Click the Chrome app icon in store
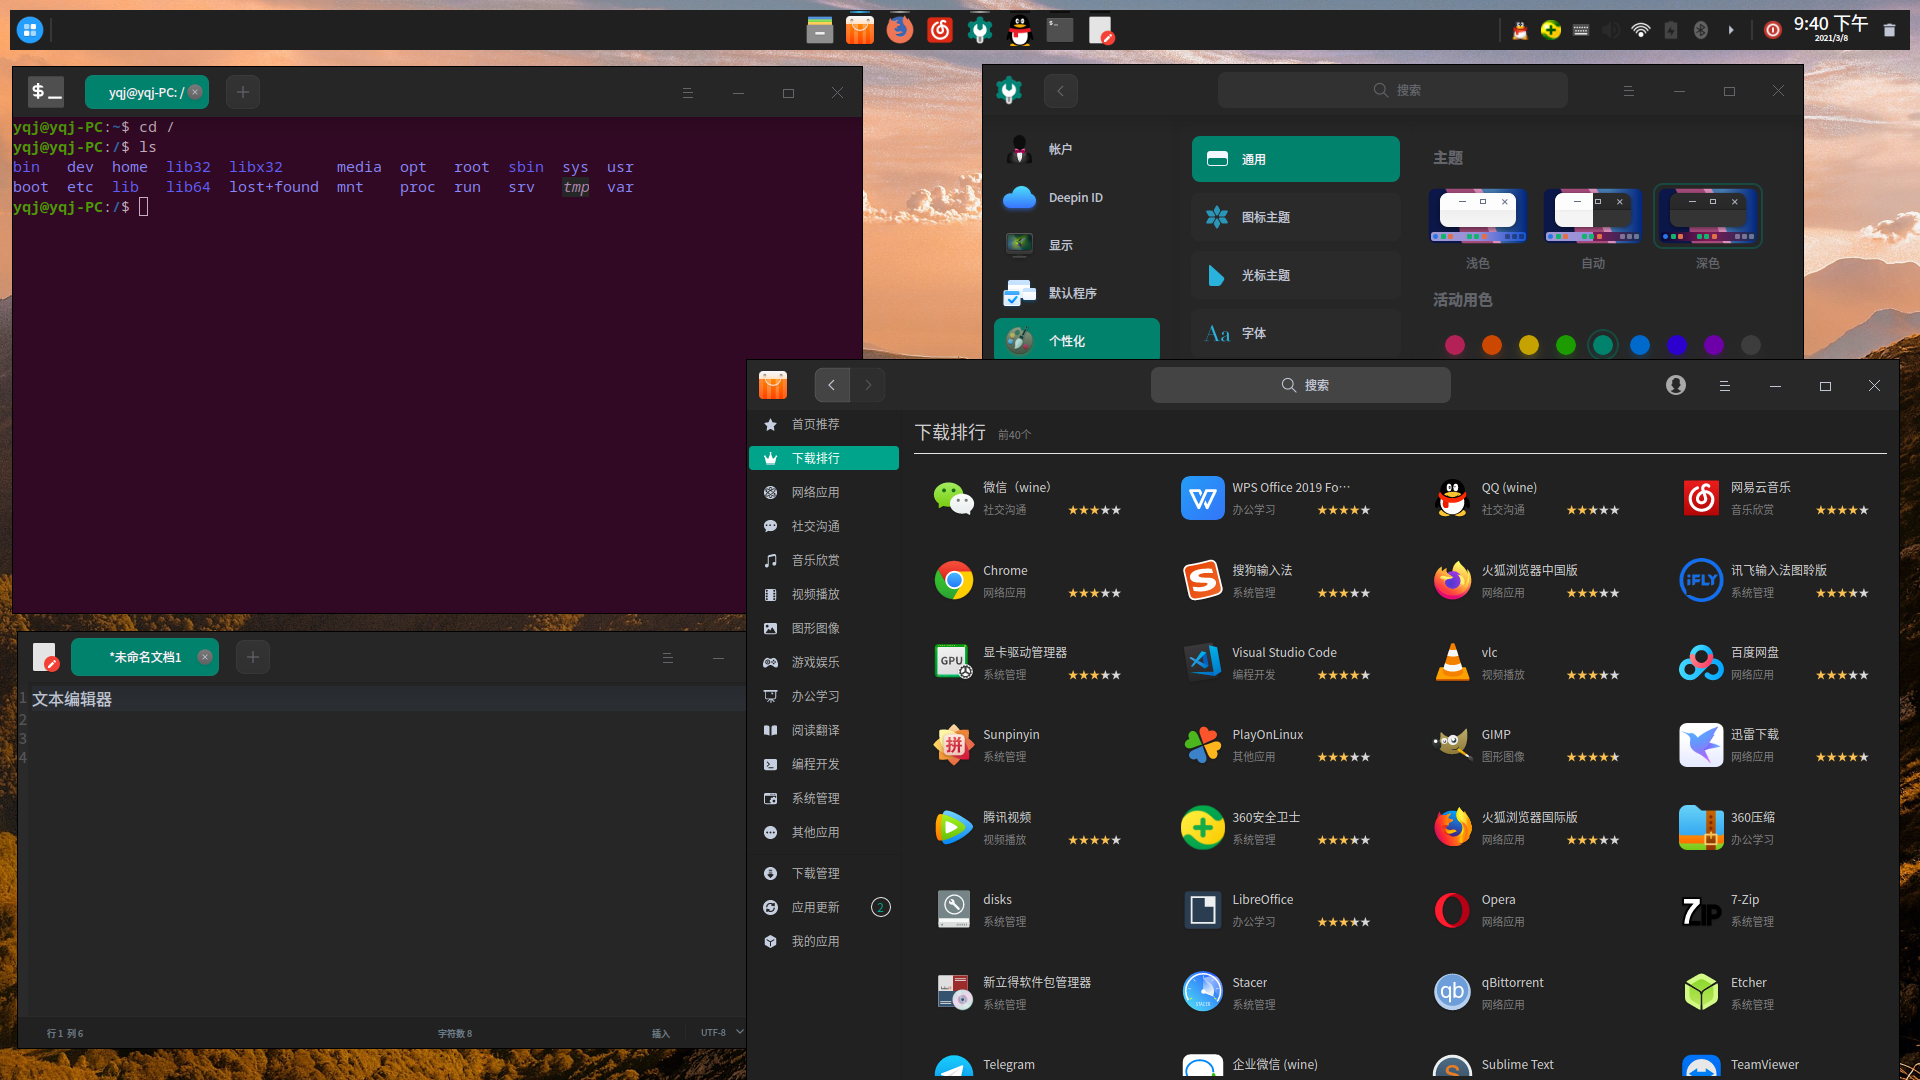Image resolution: width=1920 pixels, height=1080 pixels. 953,580
